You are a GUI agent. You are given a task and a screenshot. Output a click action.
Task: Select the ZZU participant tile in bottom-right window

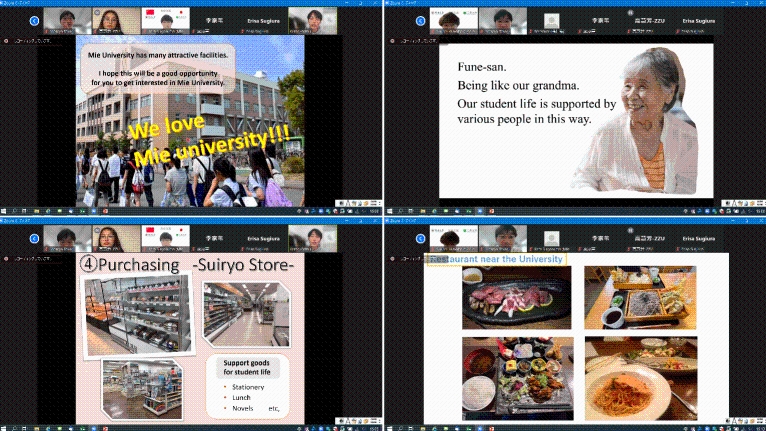point(649,238)
